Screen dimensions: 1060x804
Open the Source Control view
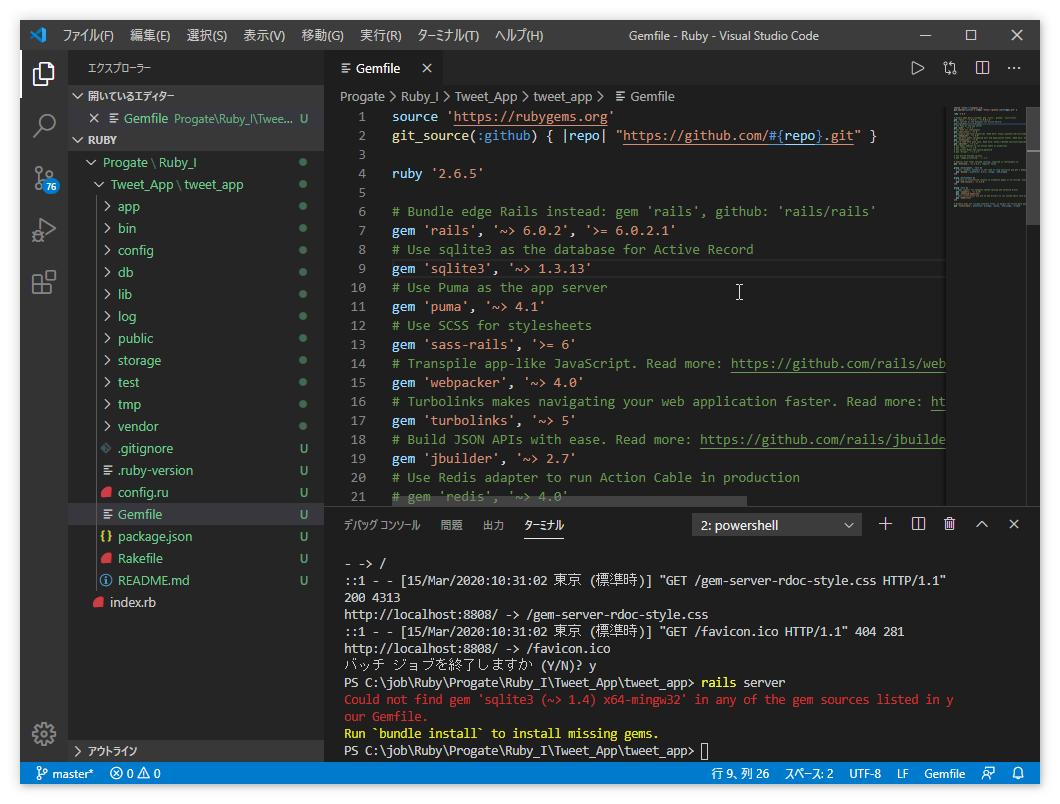(44, 179)
